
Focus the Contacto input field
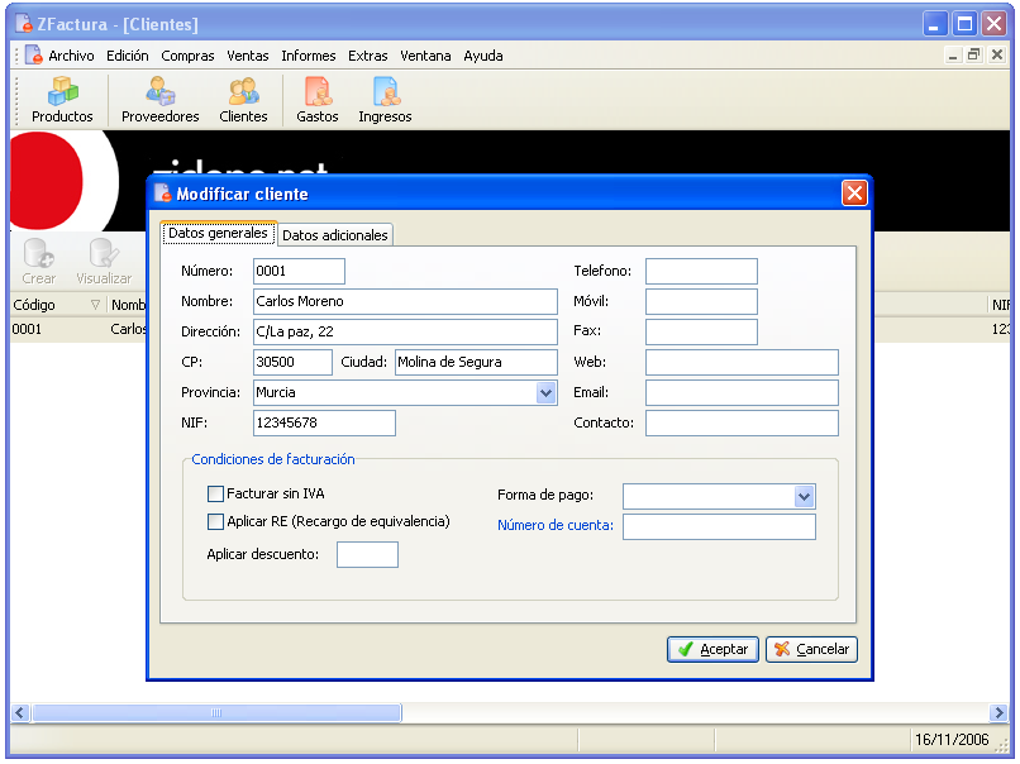click(742, 423)
